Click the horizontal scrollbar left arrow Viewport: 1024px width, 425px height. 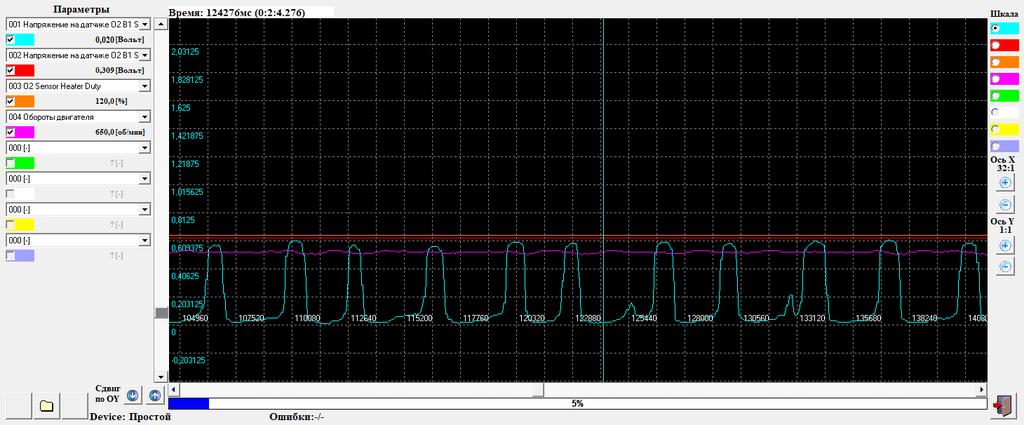coord(175,389)
